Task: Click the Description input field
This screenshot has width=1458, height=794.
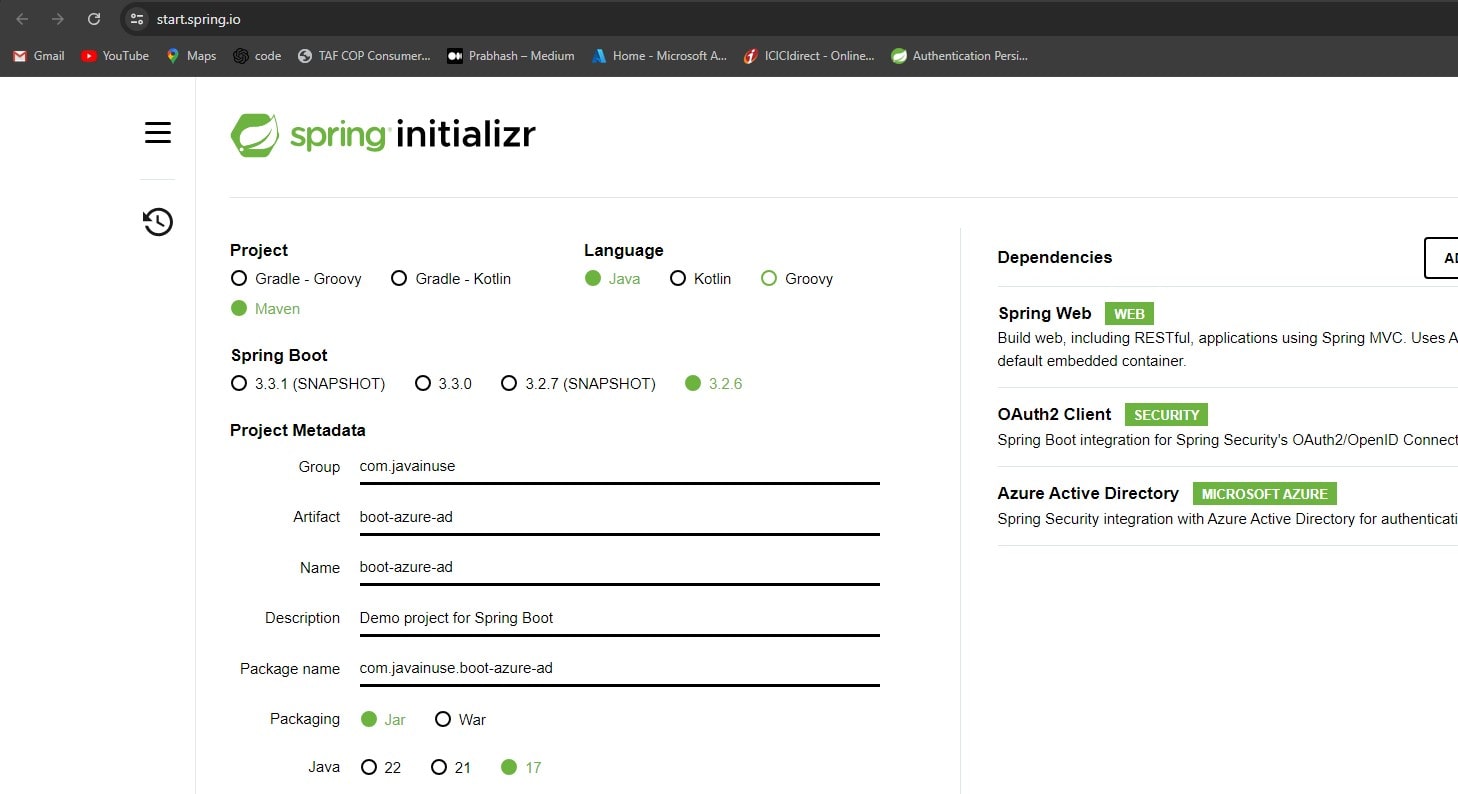Action: click(620, 618)
